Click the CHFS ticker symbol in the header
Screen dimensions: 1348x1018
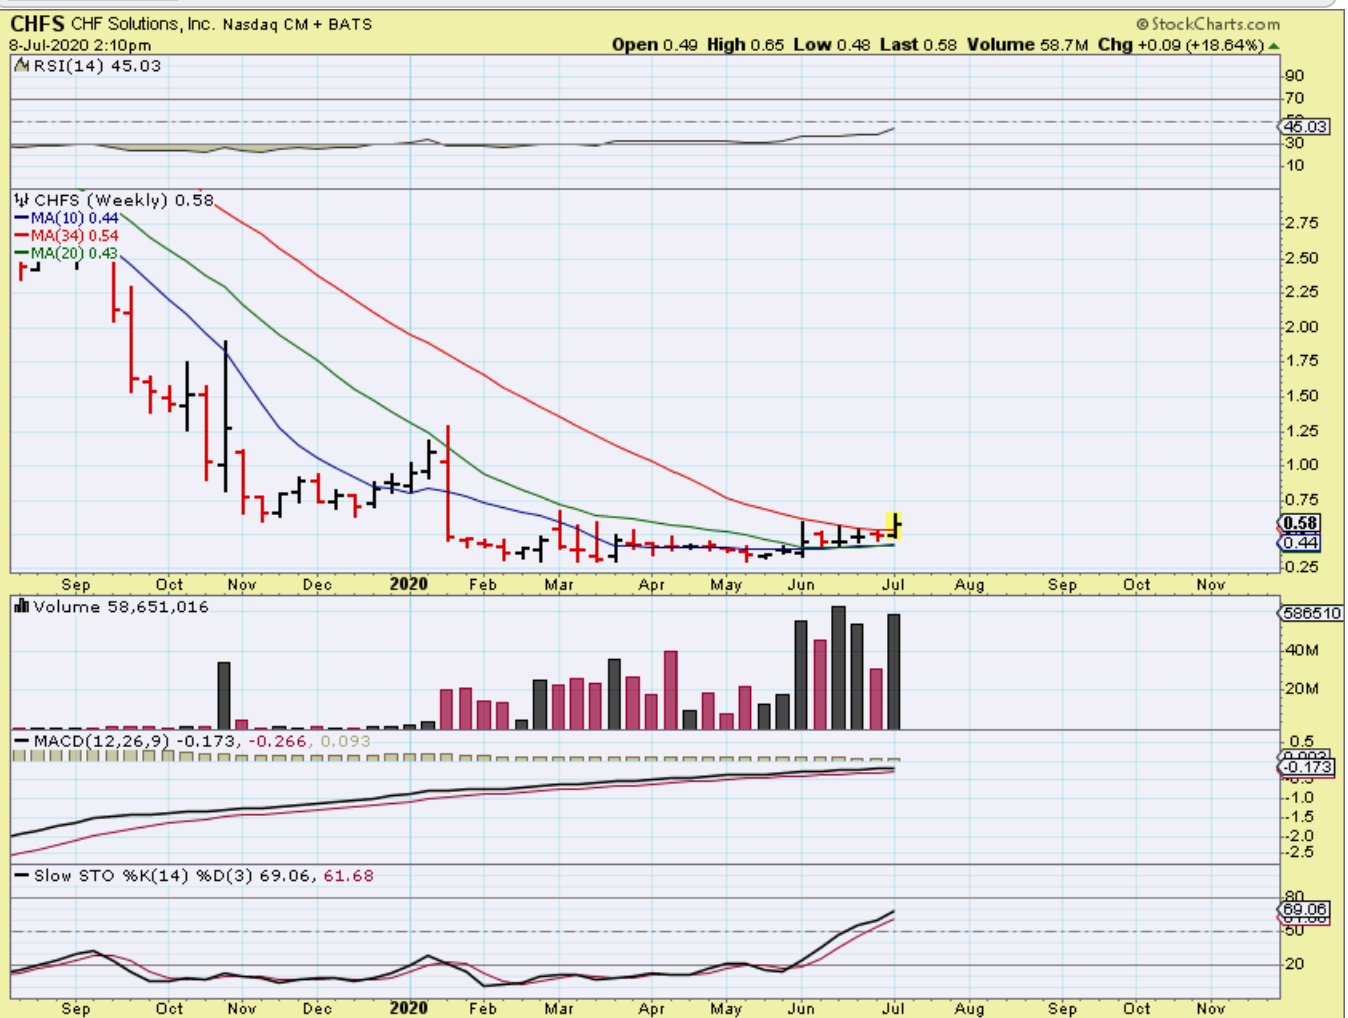click(x=37, y=23)
